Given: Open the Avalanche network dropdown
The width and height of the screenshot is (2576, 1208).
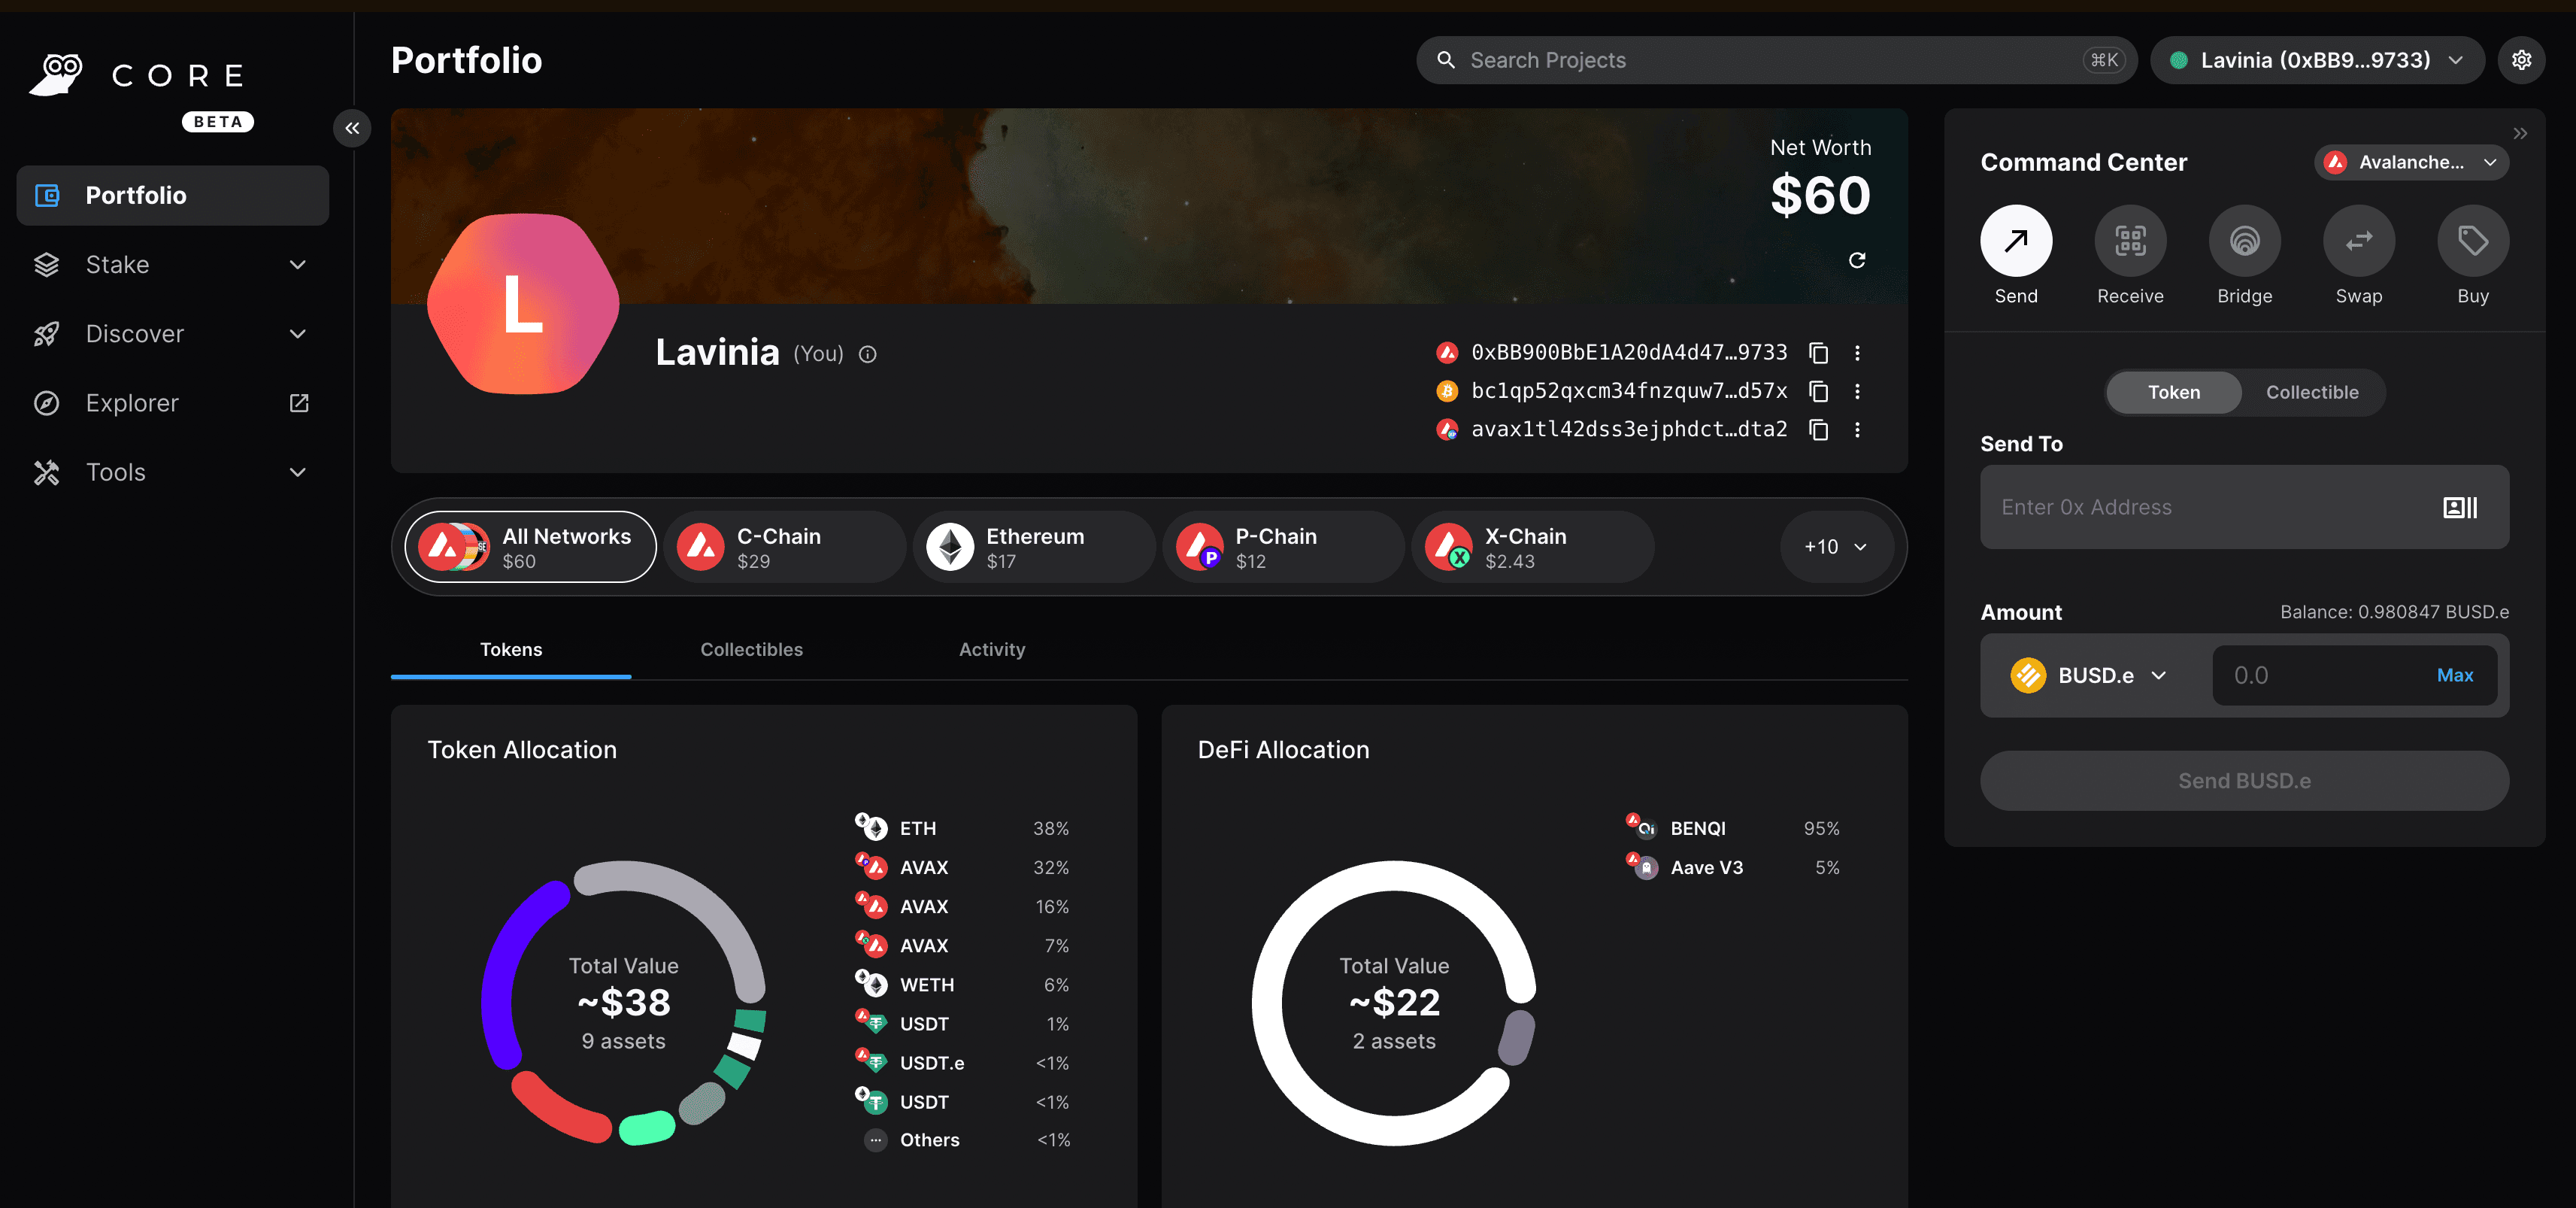Looking at the screenshot, I should tap(2410, 162).
